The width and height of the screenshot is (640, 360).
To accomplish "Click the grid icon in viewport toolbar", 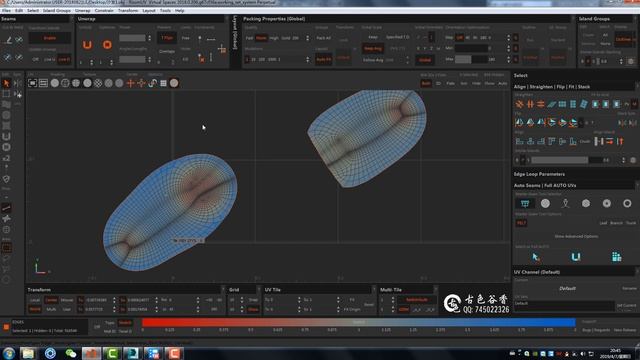I will 163,83.
